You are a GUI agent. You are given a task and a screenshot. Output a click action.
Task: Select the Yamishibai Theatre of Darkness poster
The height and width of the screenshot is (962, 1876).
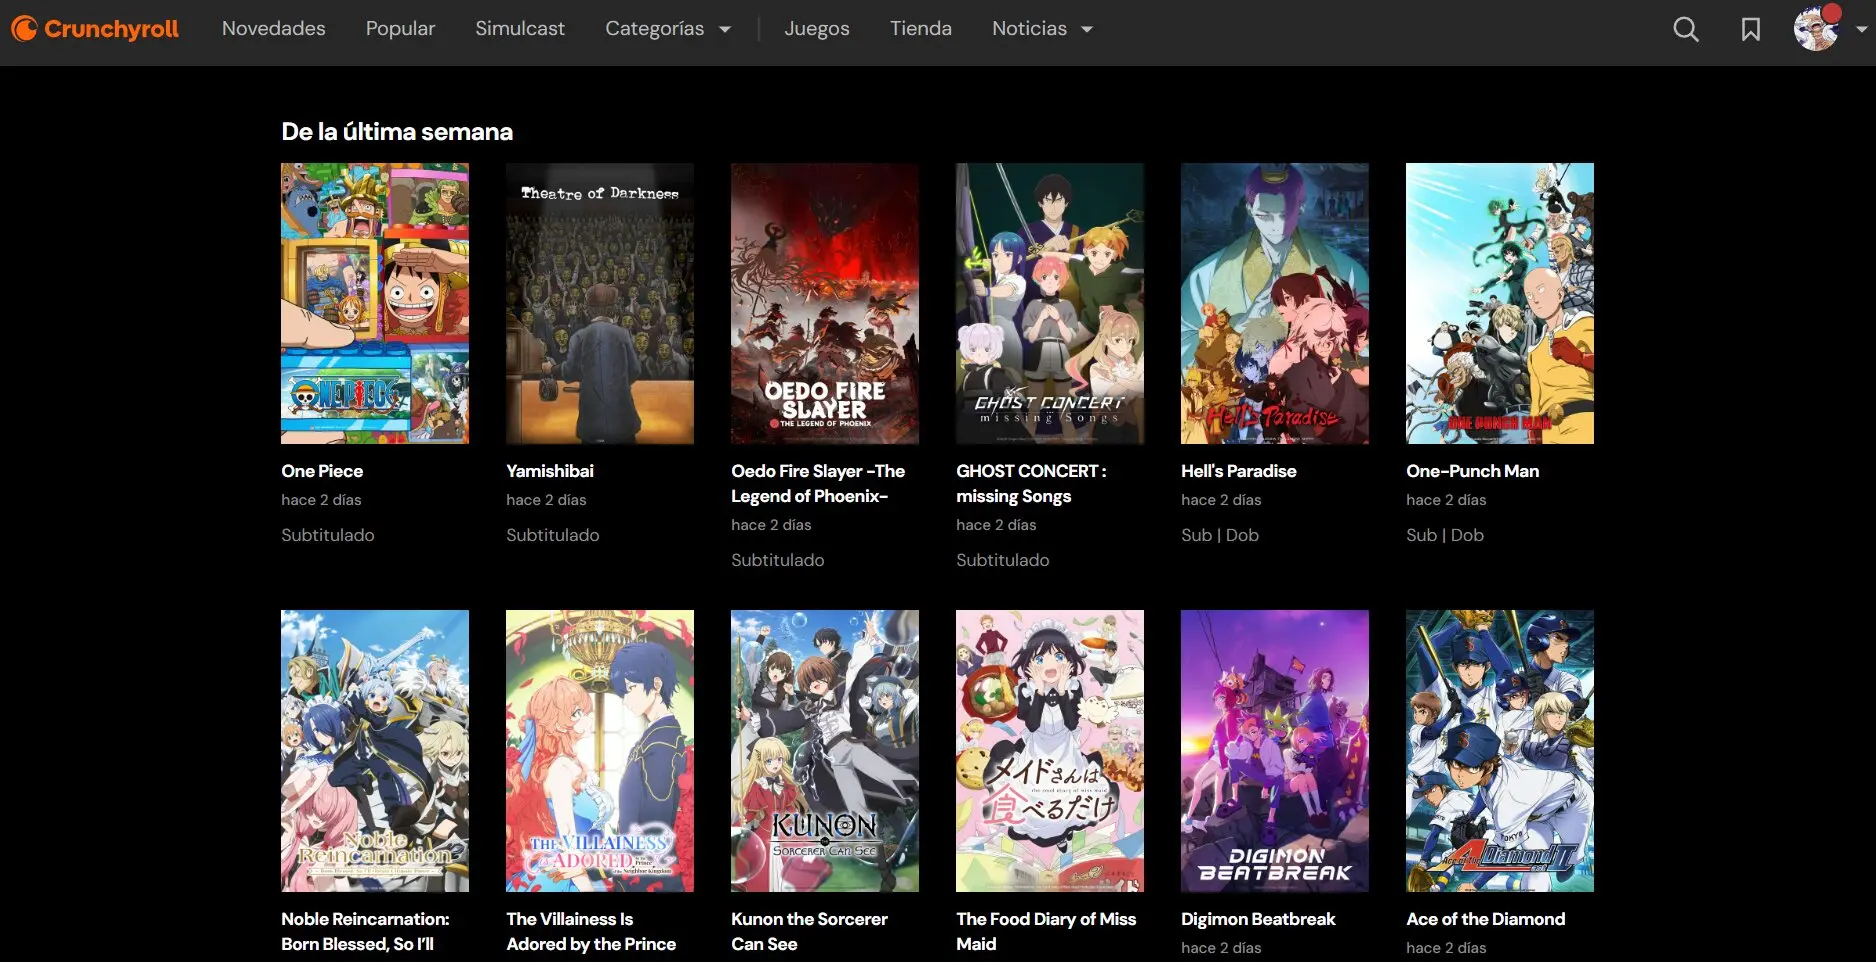pos(599,303)
